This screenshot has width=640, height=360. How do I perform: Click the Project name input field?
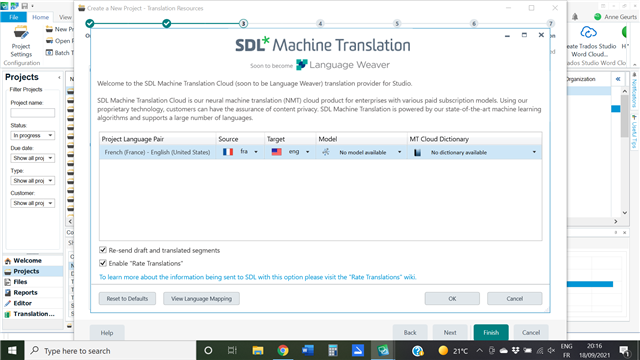click(32, 113)
